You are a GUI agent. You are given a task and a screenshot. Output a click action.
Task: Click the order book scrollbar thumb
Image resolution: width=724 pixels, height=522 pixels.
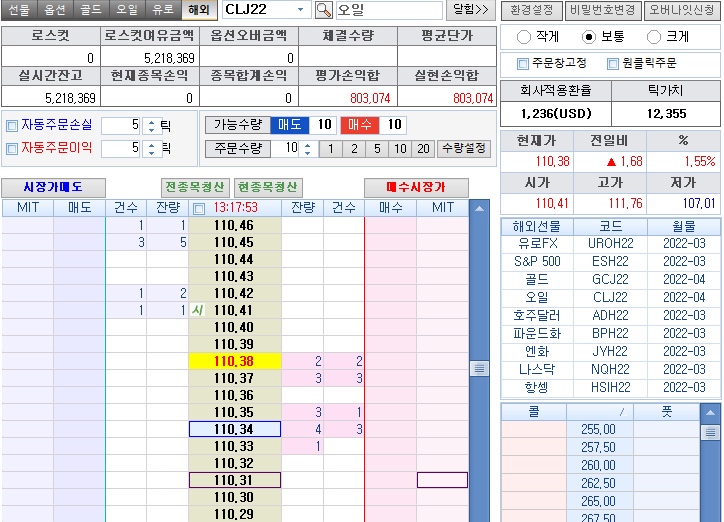tap(480, 368)
